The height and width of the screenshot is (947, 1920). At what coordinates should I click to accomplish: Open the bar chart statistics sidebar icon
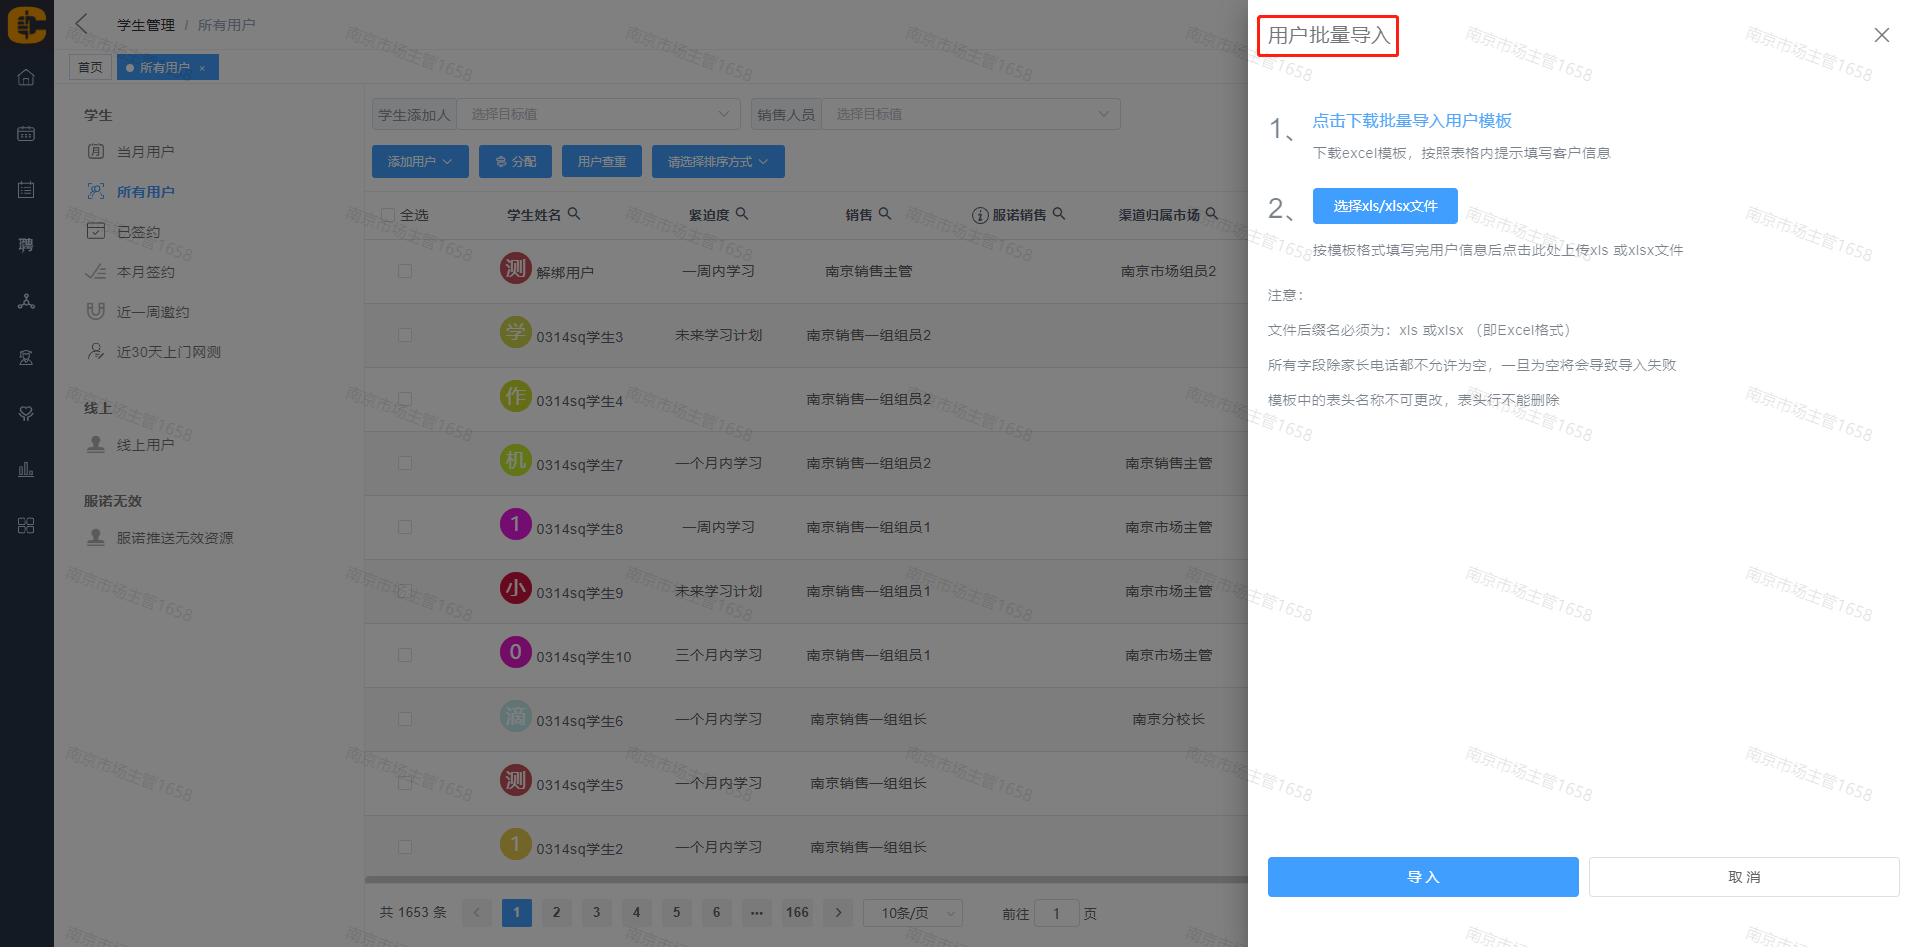(26, 469)
